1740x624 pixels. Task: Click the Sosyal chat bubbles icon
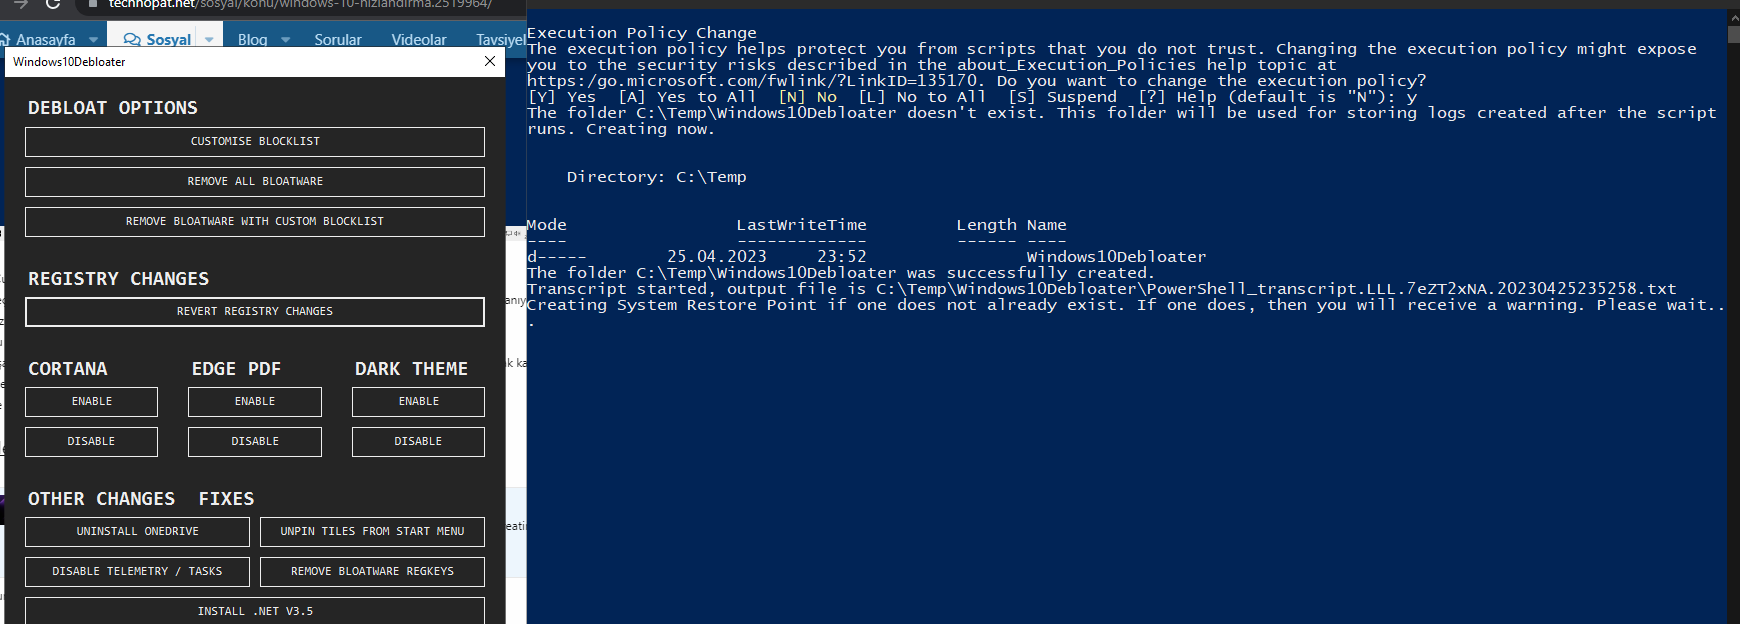[x=132, y=40]
